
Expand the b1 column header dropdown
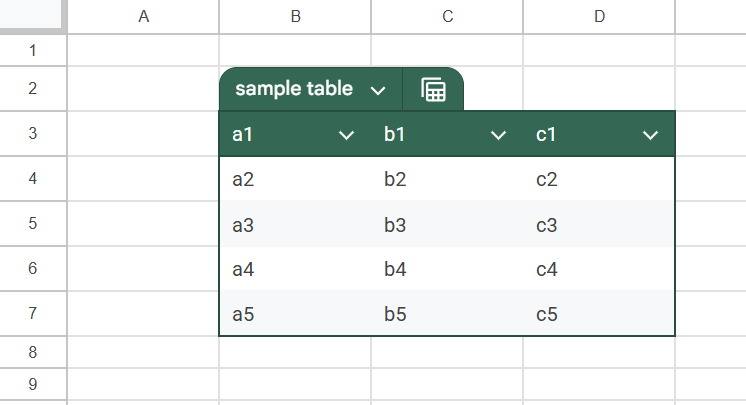coord(499,135)
